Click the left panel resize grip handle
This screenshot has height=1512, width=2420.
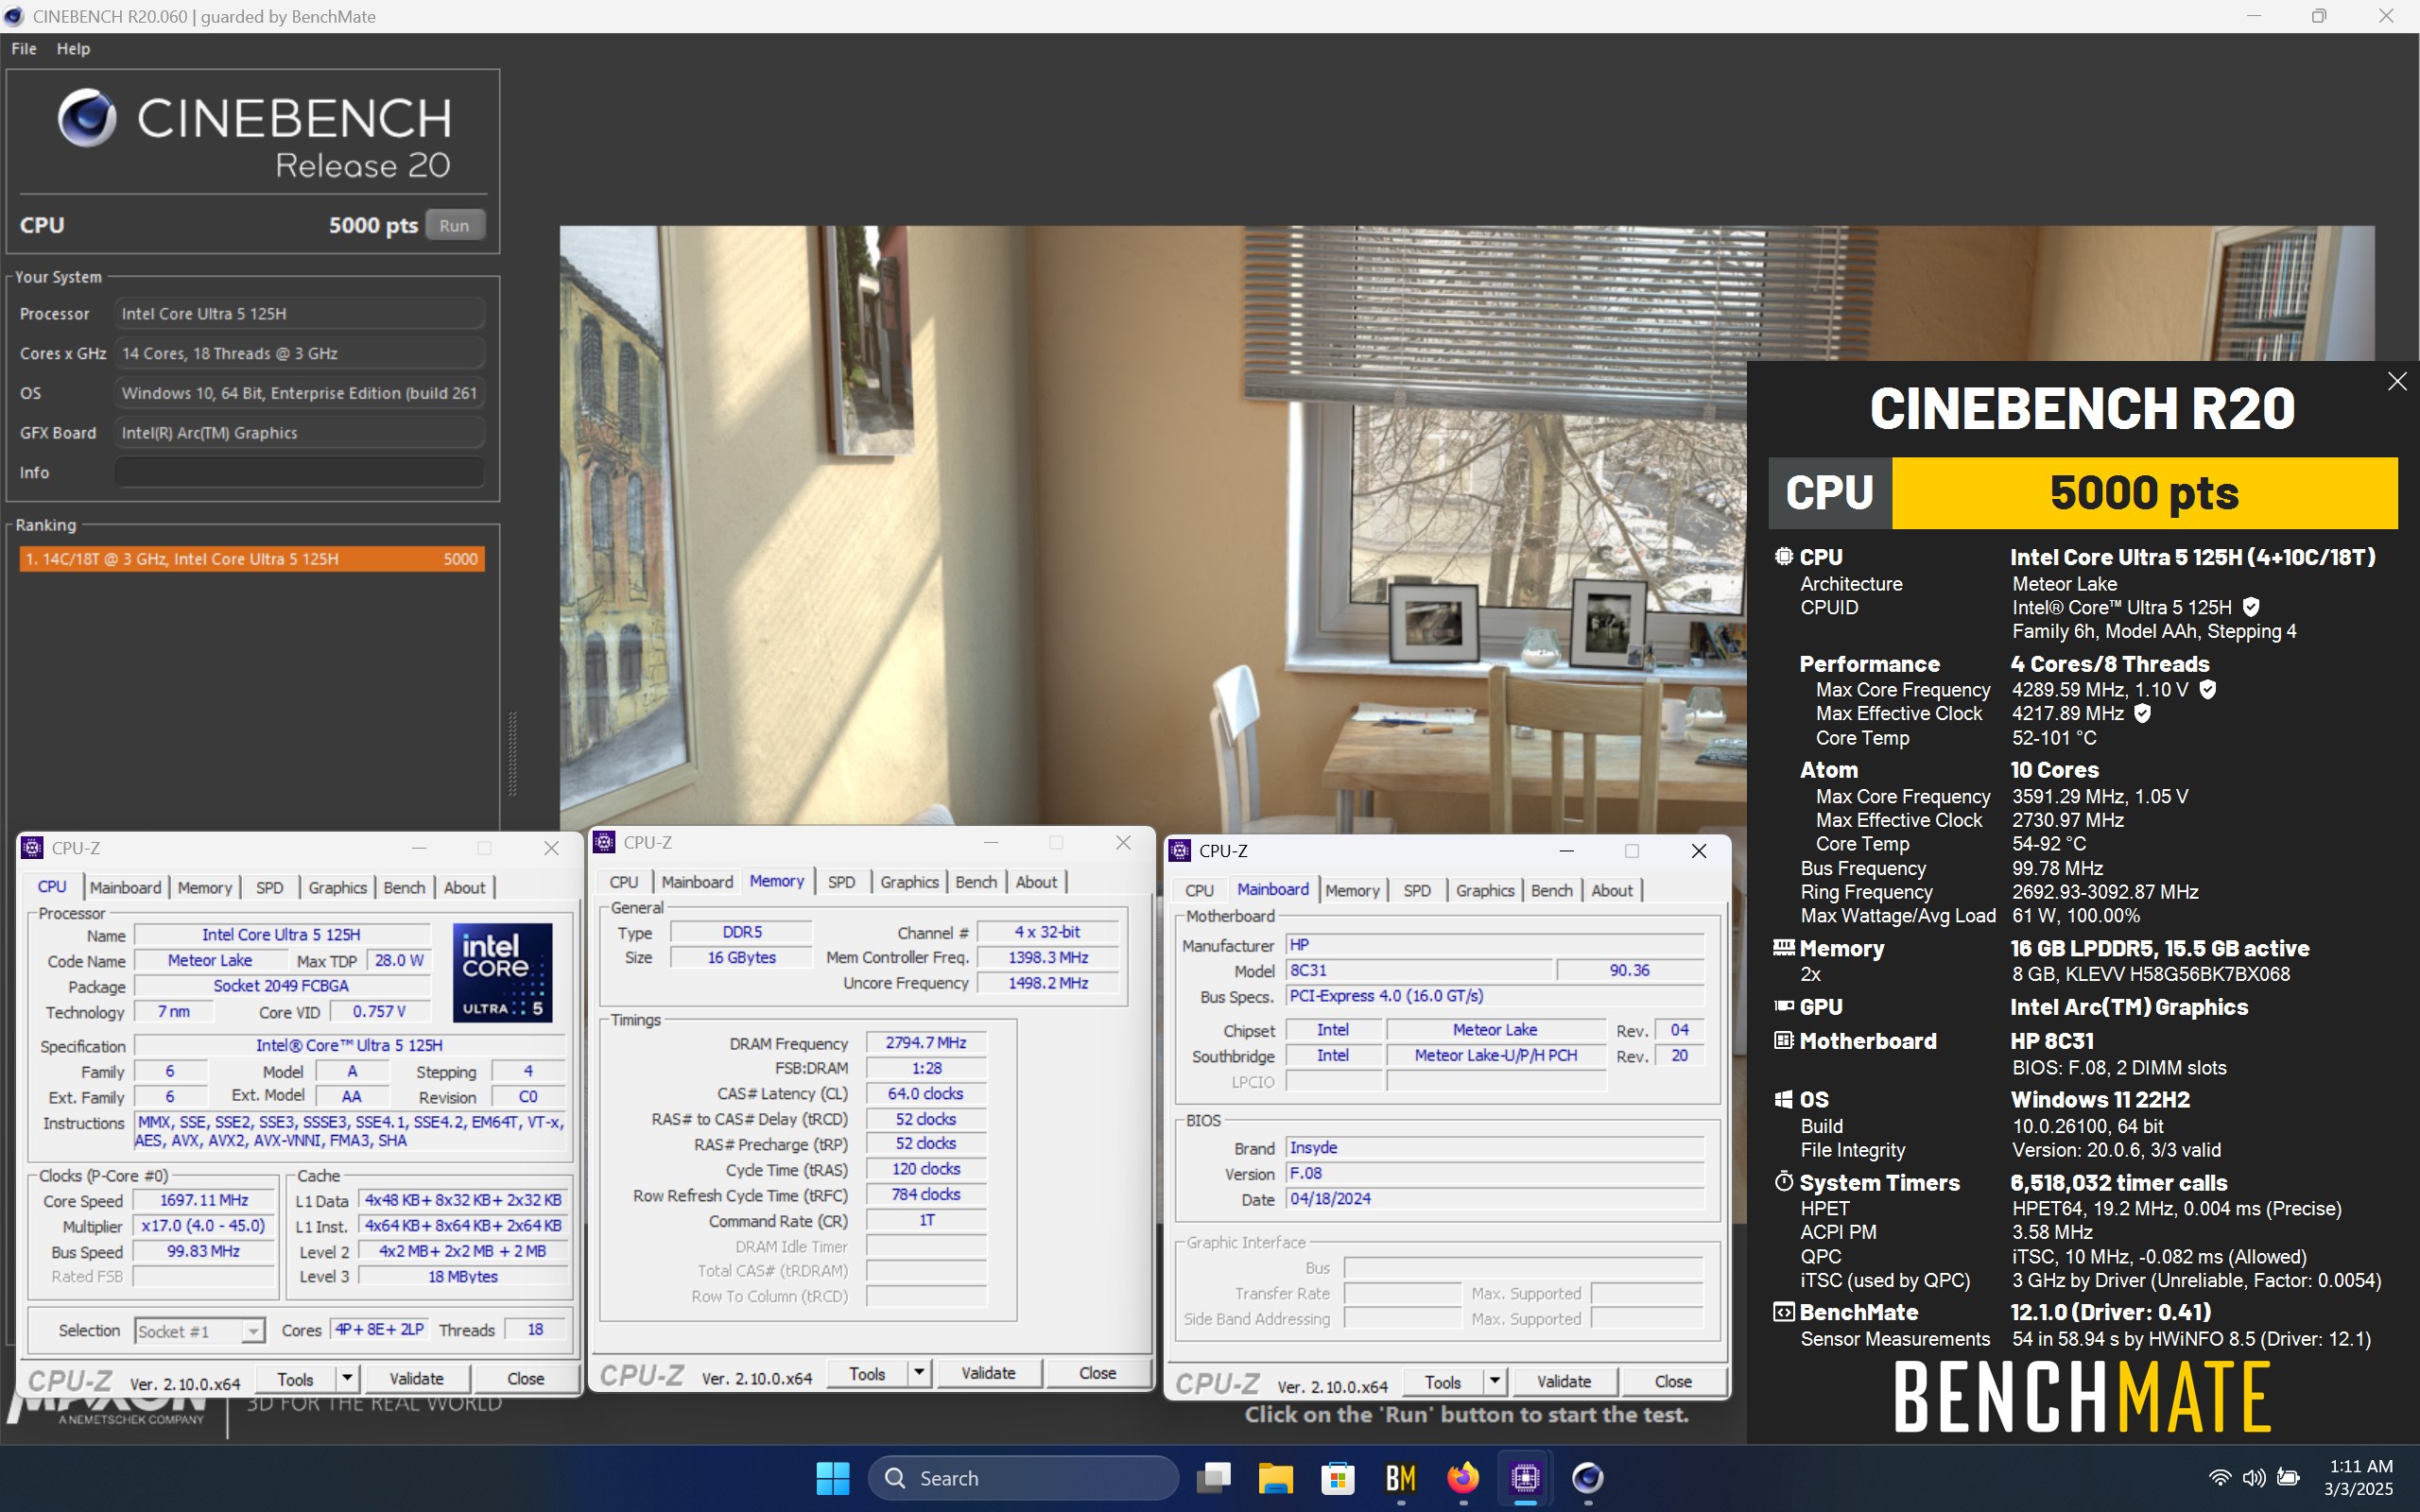pos(513,754)
